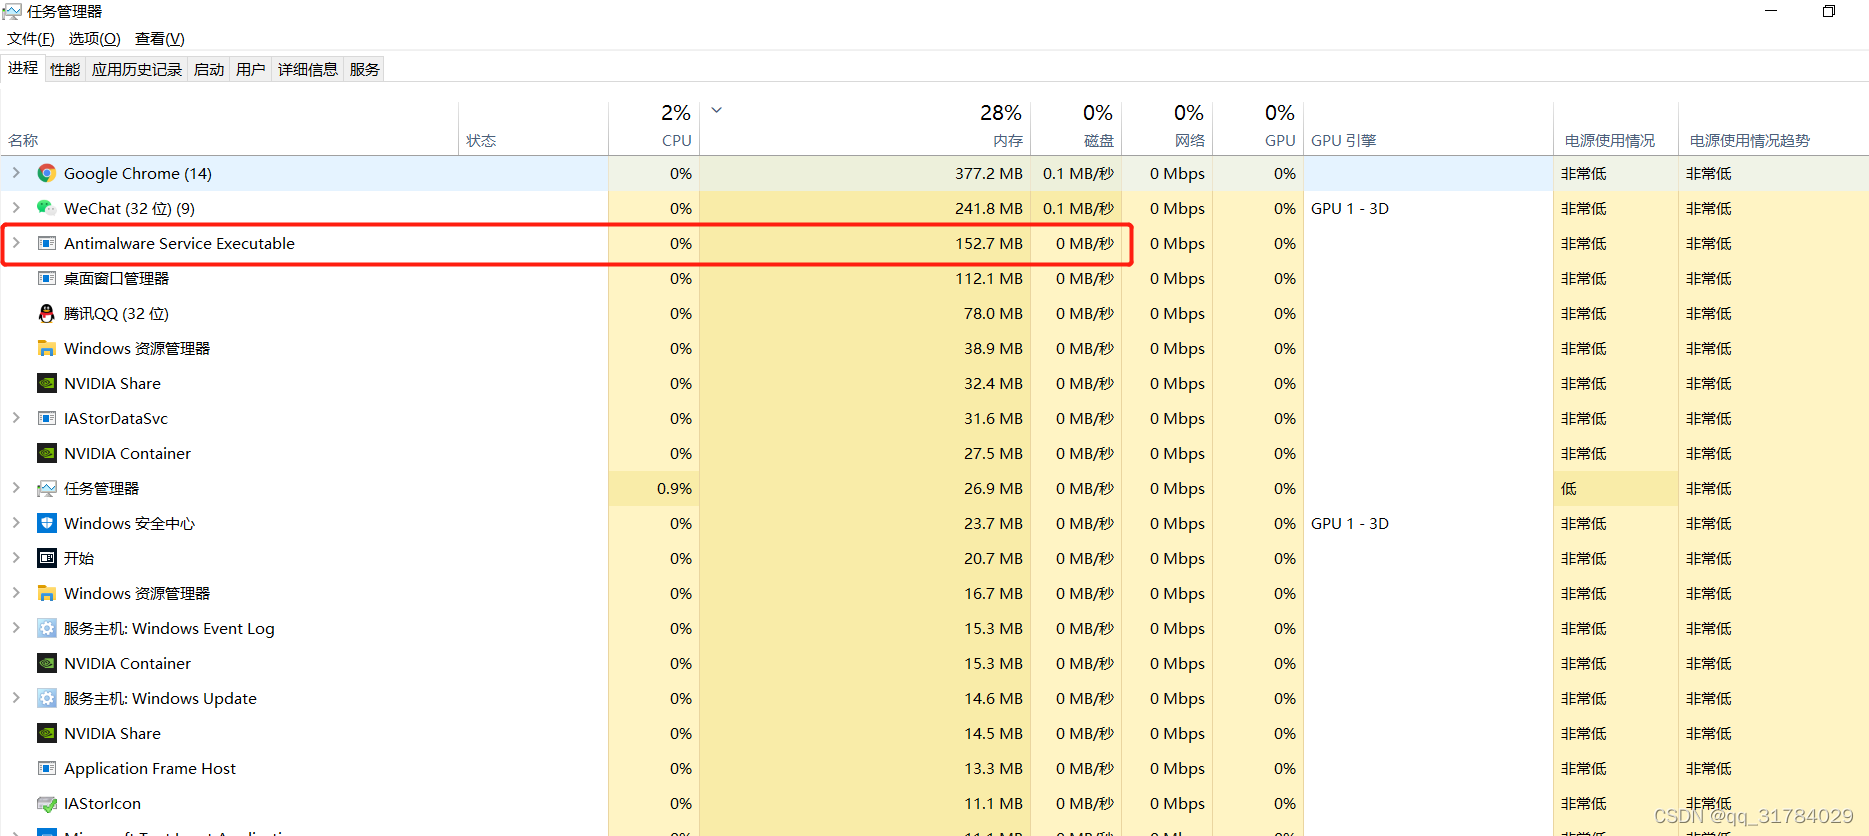Switch to the 启动 tab

pyautogui.click(x=209, y=69)
